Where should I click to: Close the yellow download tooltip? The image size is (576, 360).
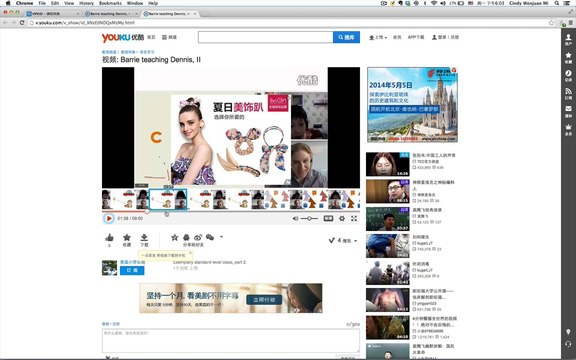click(190, 253)
